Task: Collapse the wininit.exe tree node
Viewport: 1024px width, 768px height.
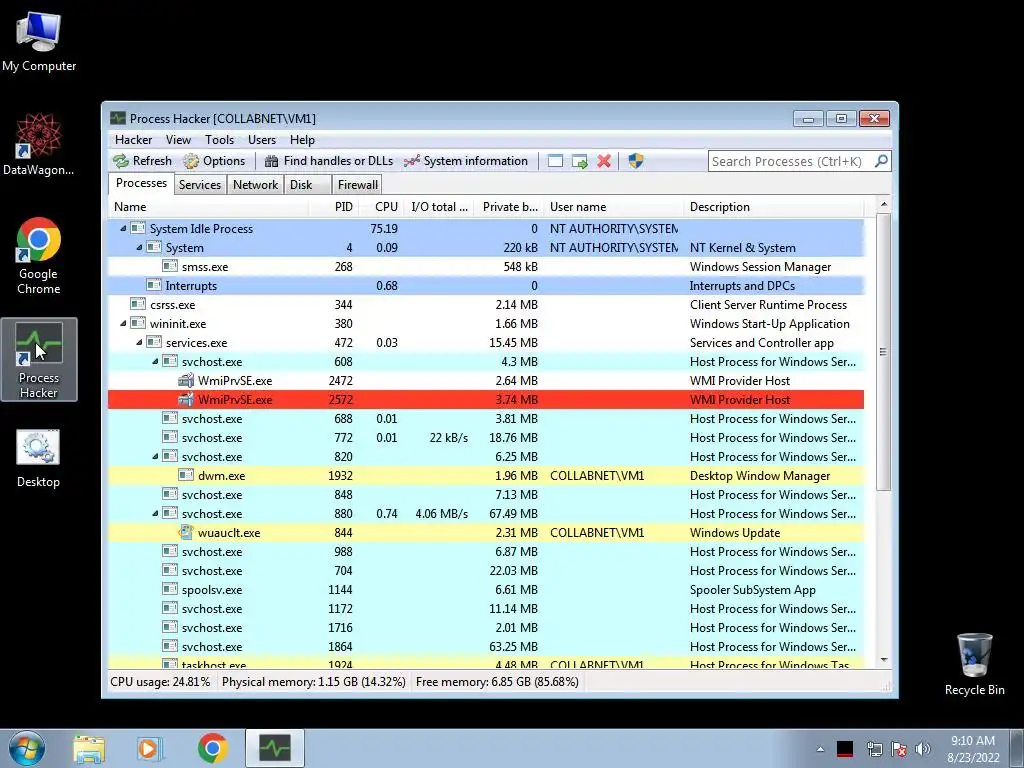Action: [123, 323]
